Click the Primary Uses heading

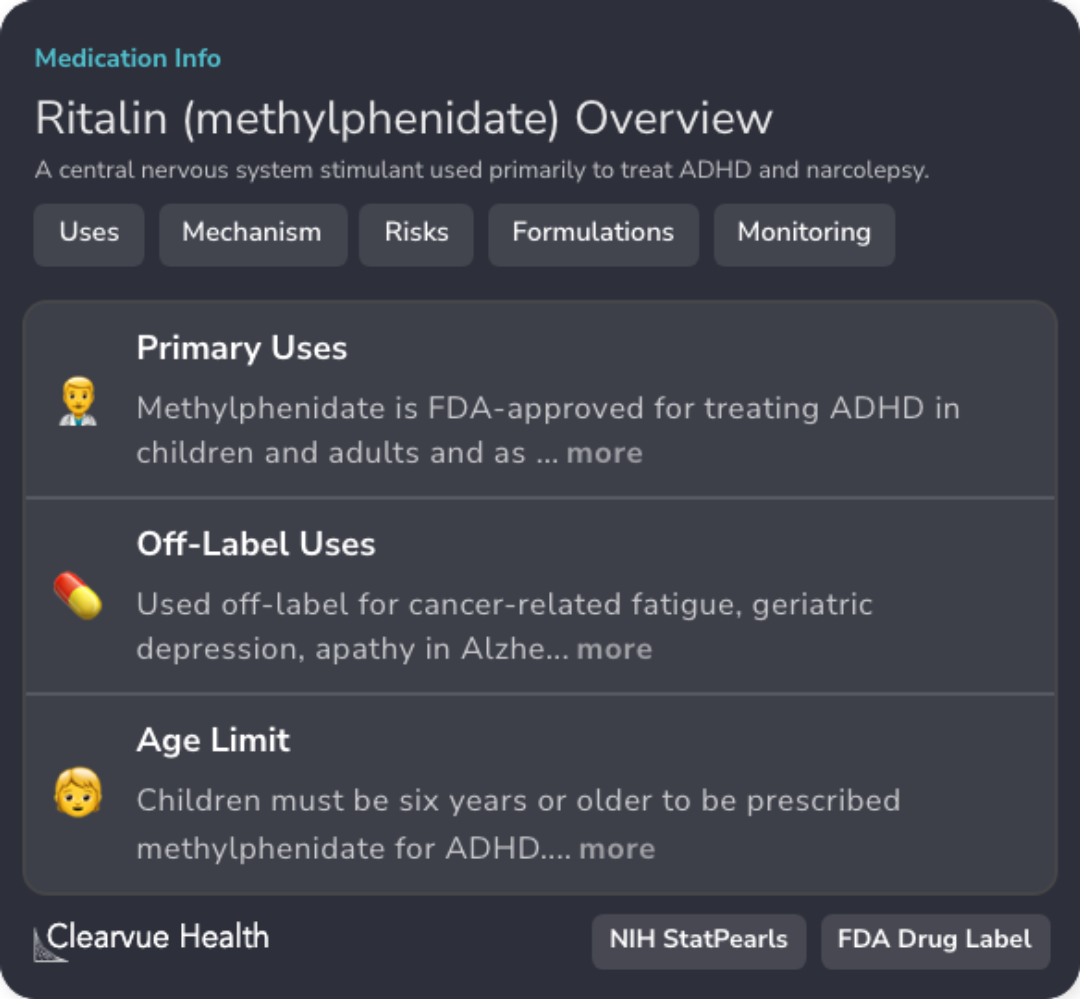coord(242,348)
